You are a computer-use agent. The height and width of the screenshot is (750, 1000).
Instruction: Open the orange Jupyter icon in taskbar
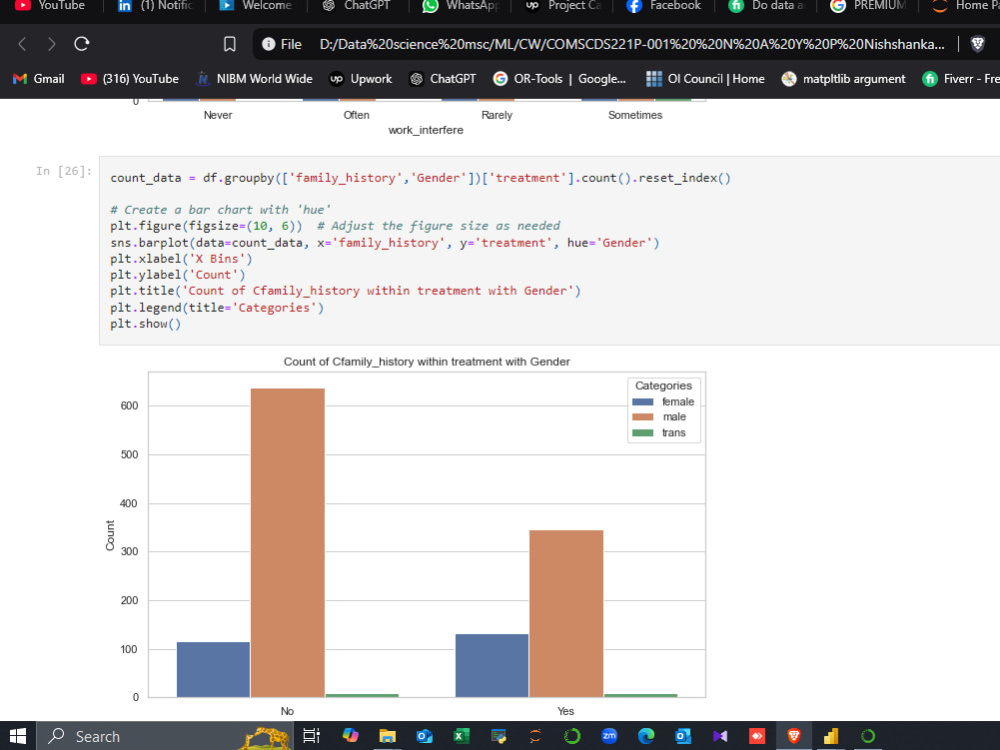coord(535,737)
